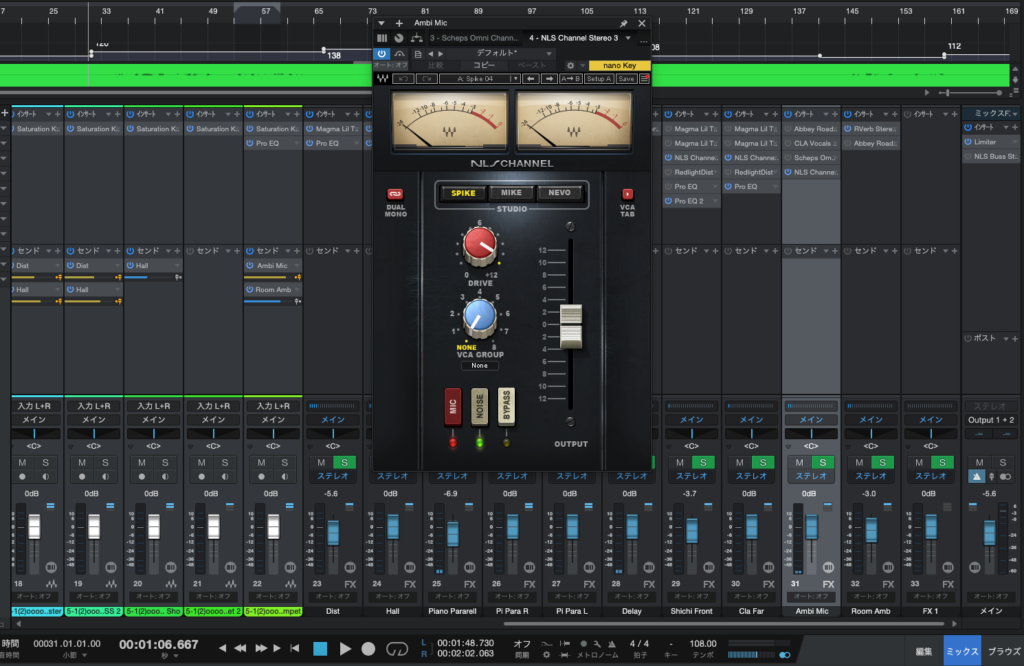Toggle the Loop transport button

pyautogui.click(x=396, y=648)
